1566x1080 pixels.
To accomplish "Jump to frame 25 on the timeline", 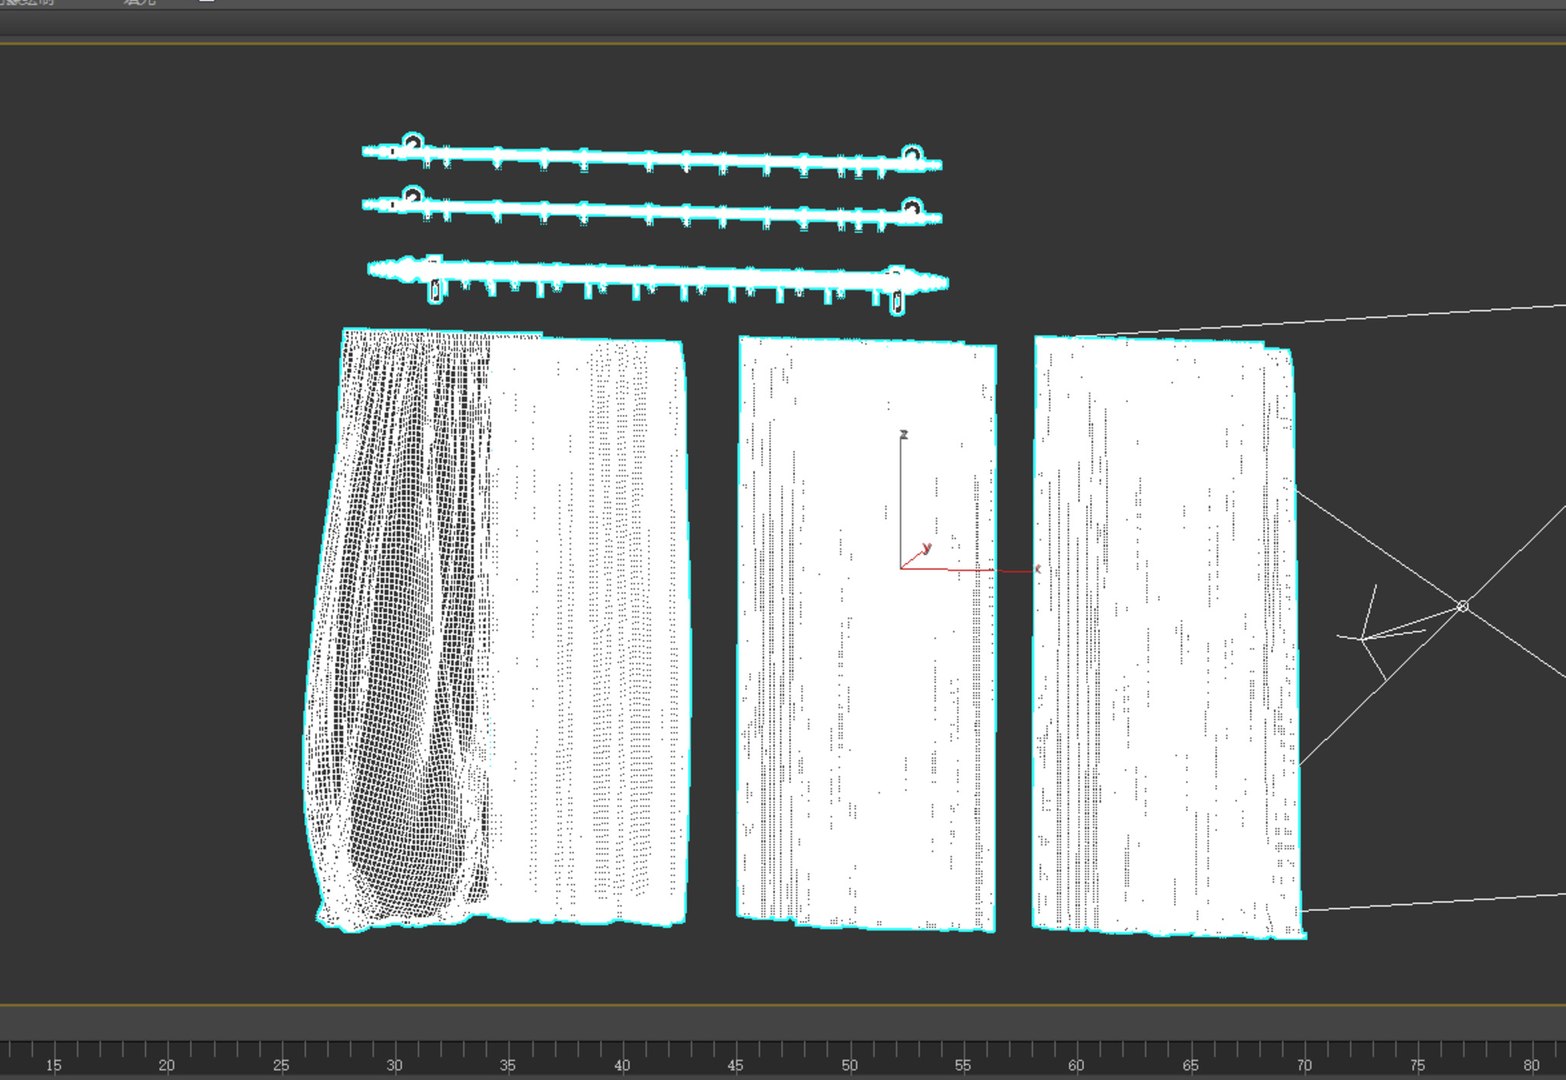I will [x=280, y=1065].
